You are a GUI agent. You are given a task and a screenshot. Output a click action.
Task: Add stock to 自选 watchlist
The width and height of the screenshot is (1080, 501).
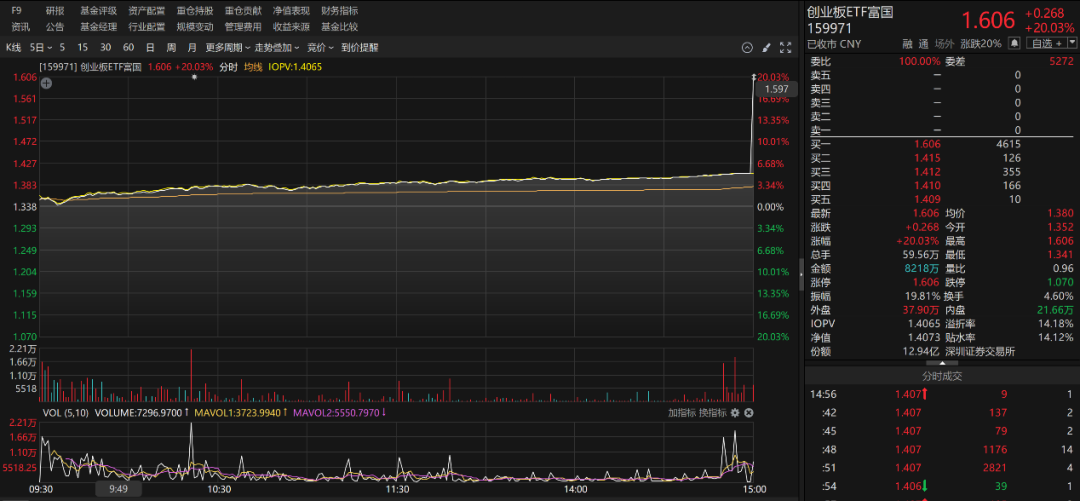[1046, 43]
